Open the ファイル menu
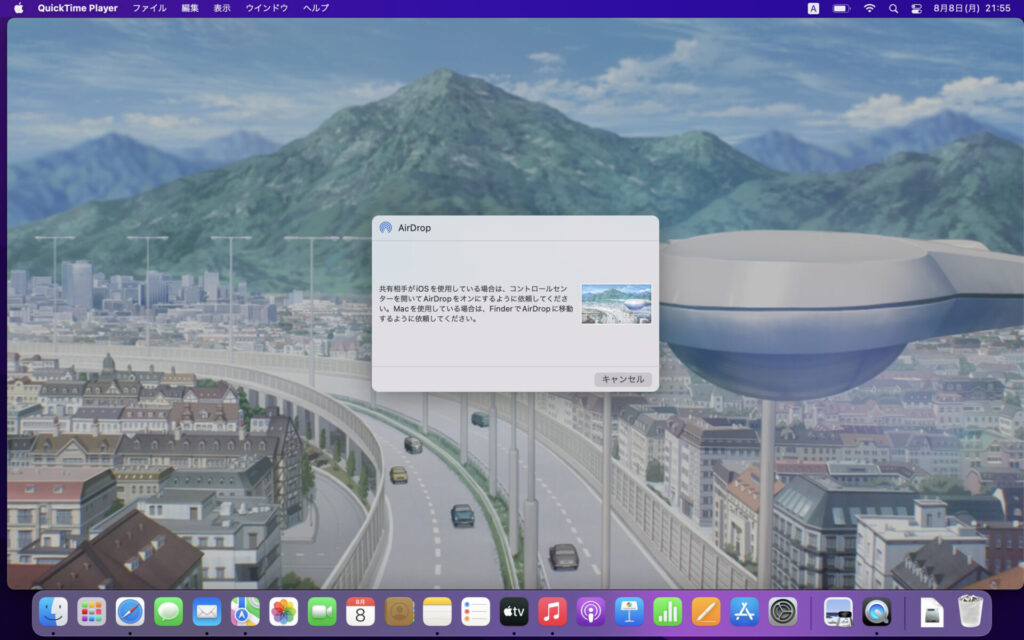Viewport: 1024px width, 640px height. (150, 8)
